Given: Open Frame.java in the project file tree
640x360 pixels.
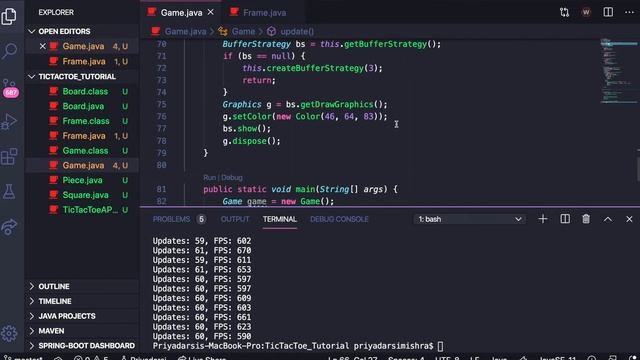Looking at the screenshot, I should coord(82,136).
